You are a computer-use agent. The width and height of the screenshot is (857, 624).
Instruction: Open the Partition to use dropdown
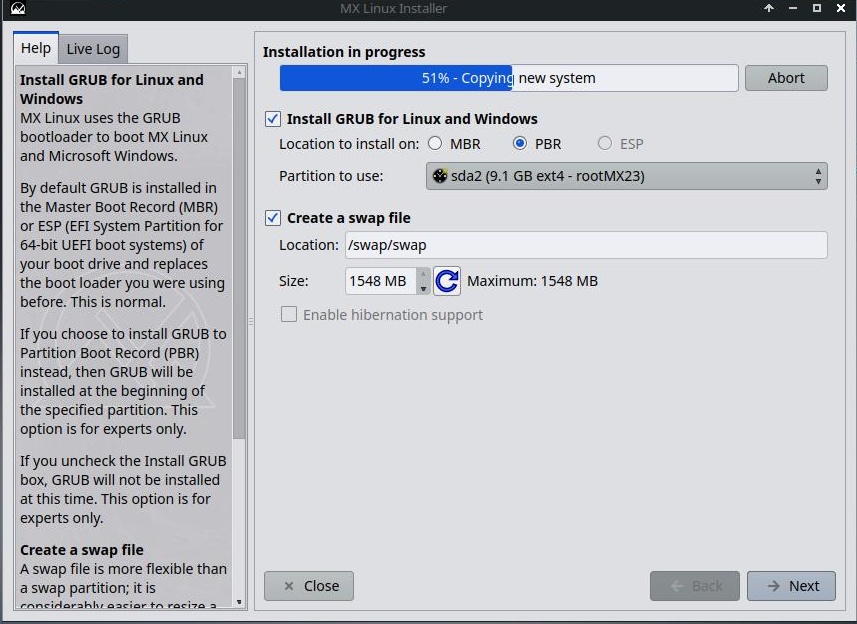click(x=626, y=176)
